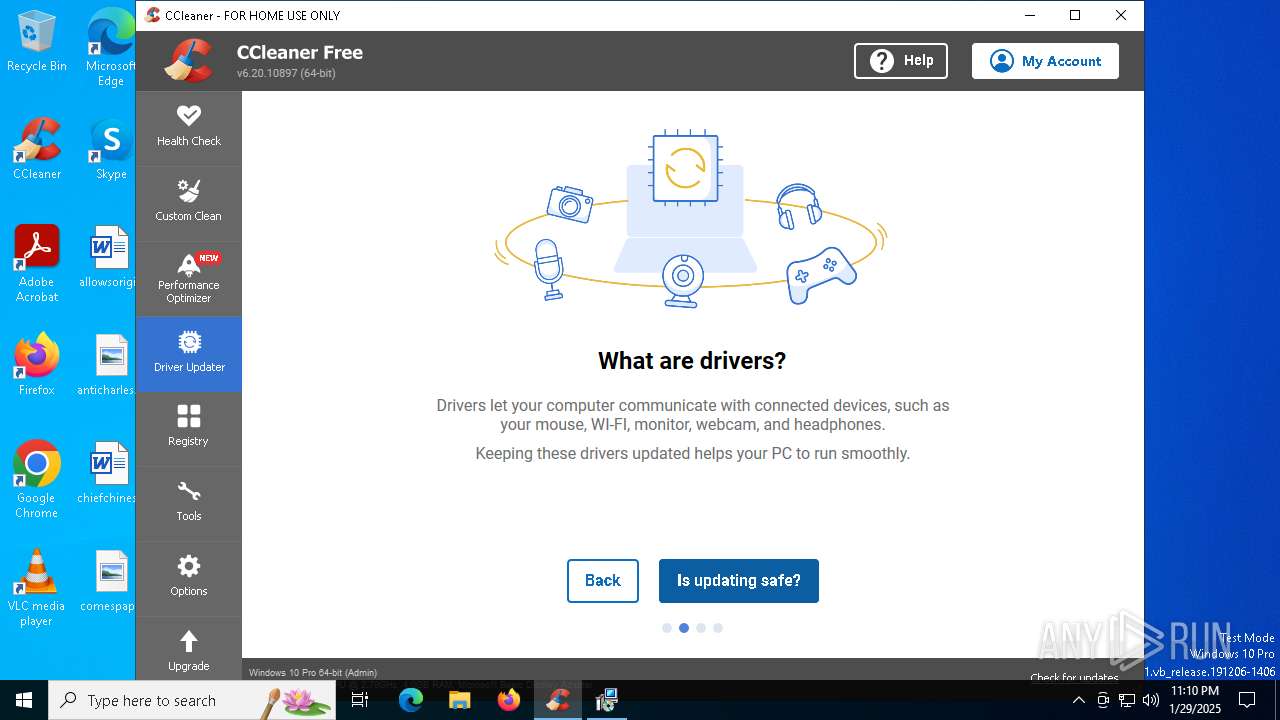The height and width of the screenshot is (720, 1280).
Task: Open Task View on taskbar
Action: click(x=361, y=700)
